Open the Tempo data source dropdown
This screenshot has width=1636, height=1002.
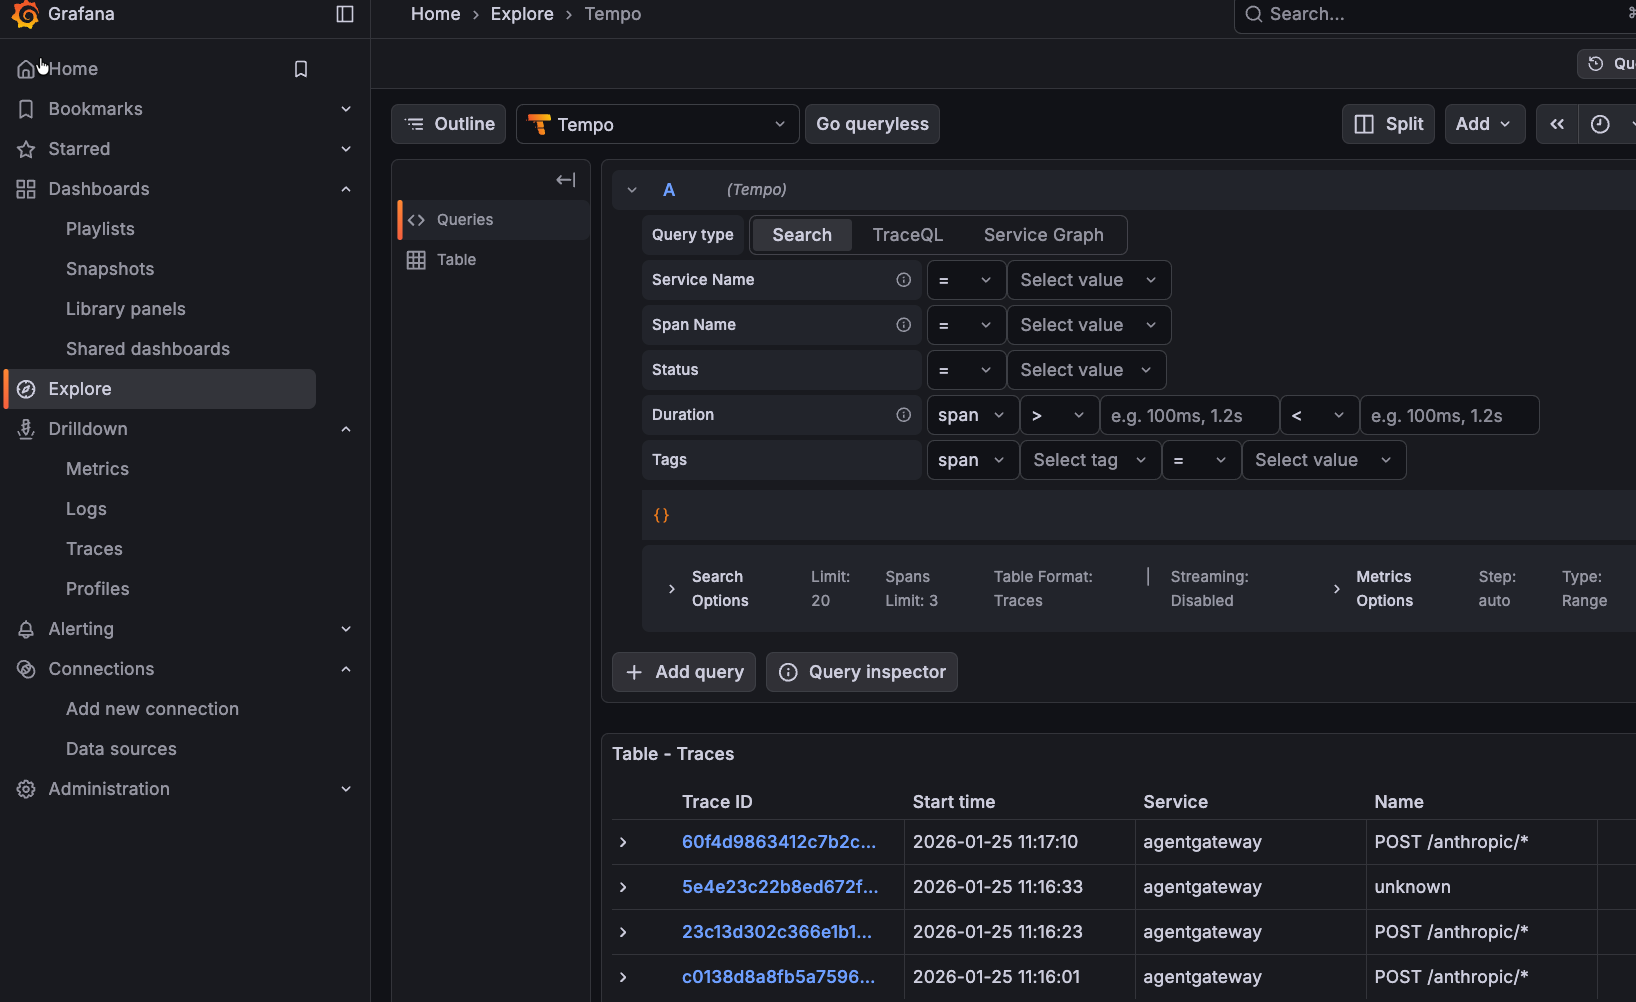point(657,125)
